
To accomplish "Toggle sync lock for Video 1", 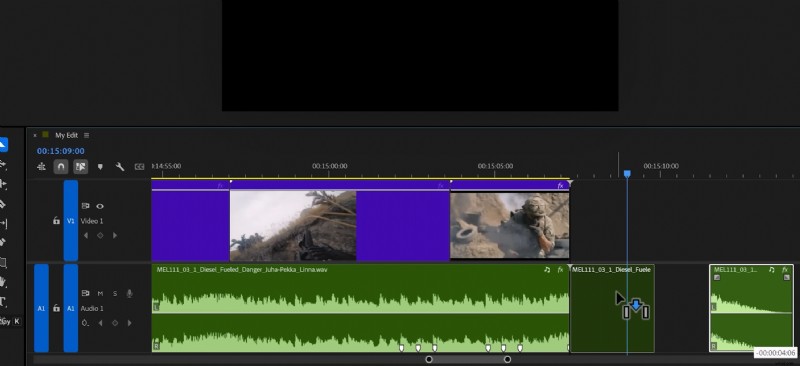I will [x=85, y=206].
